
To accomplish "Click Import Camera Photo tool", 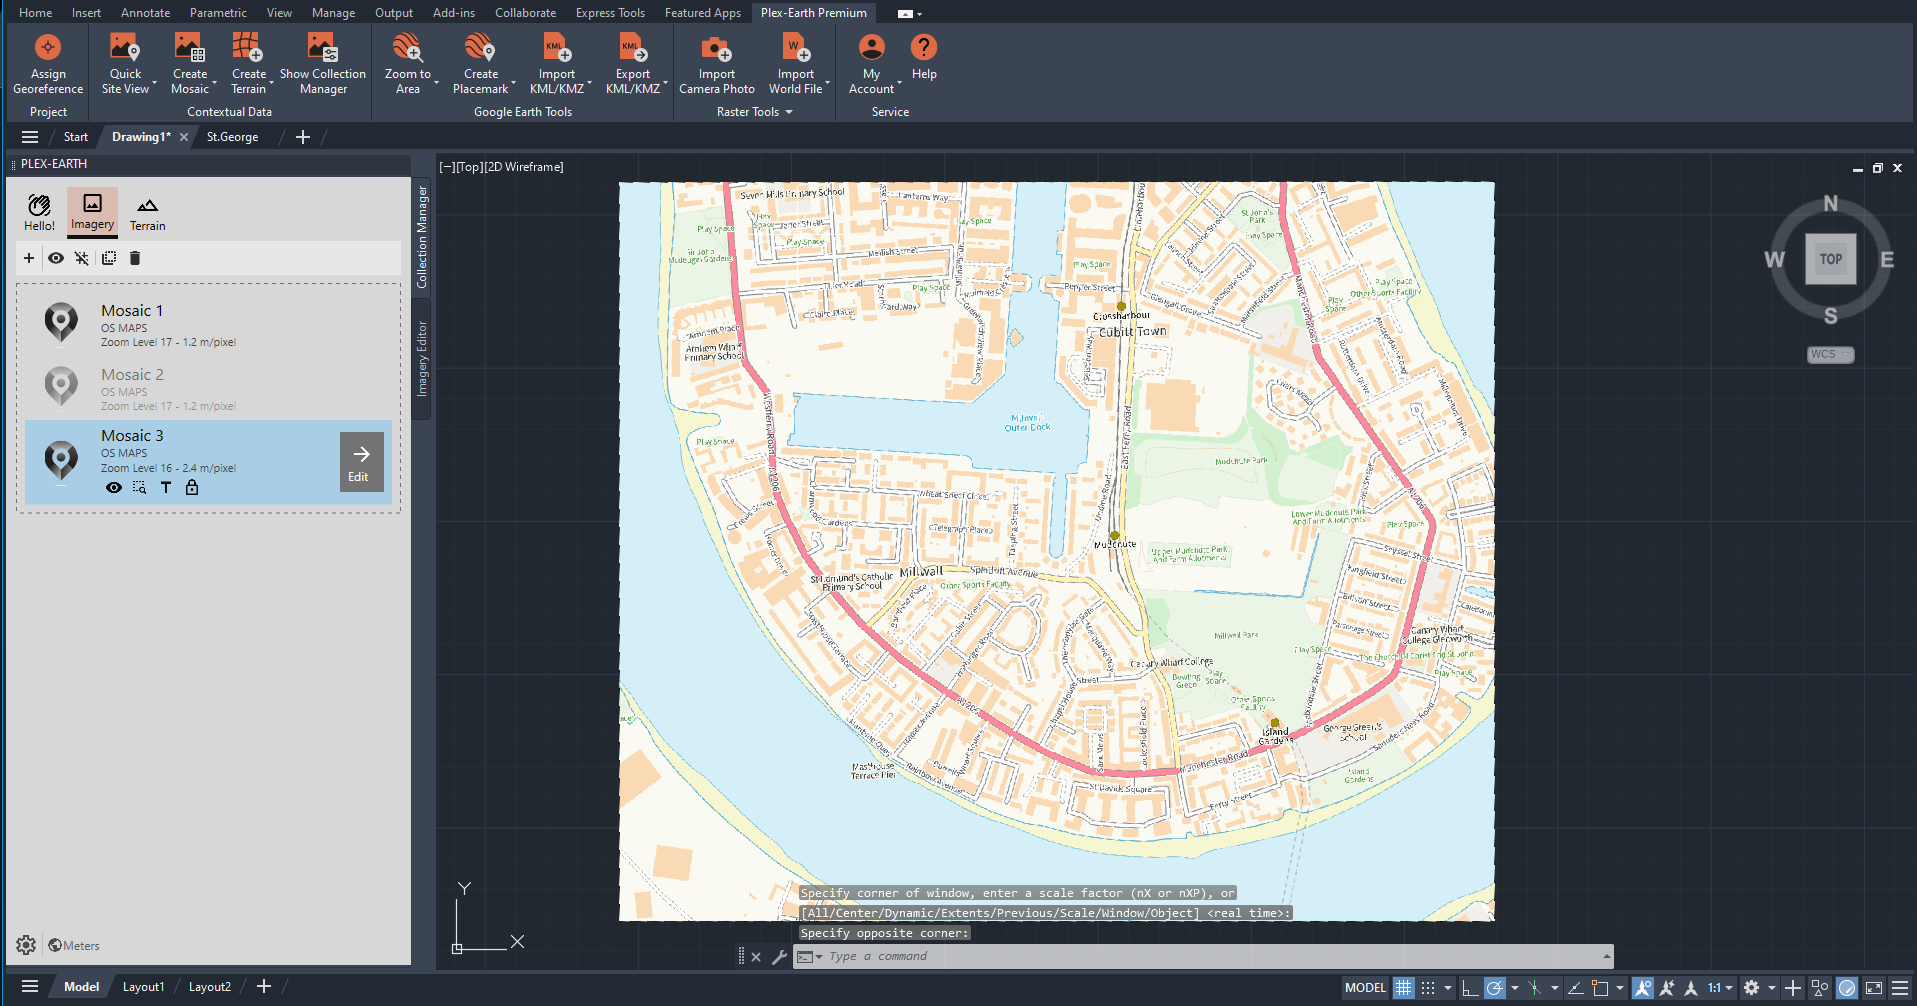I will [717, 64].
